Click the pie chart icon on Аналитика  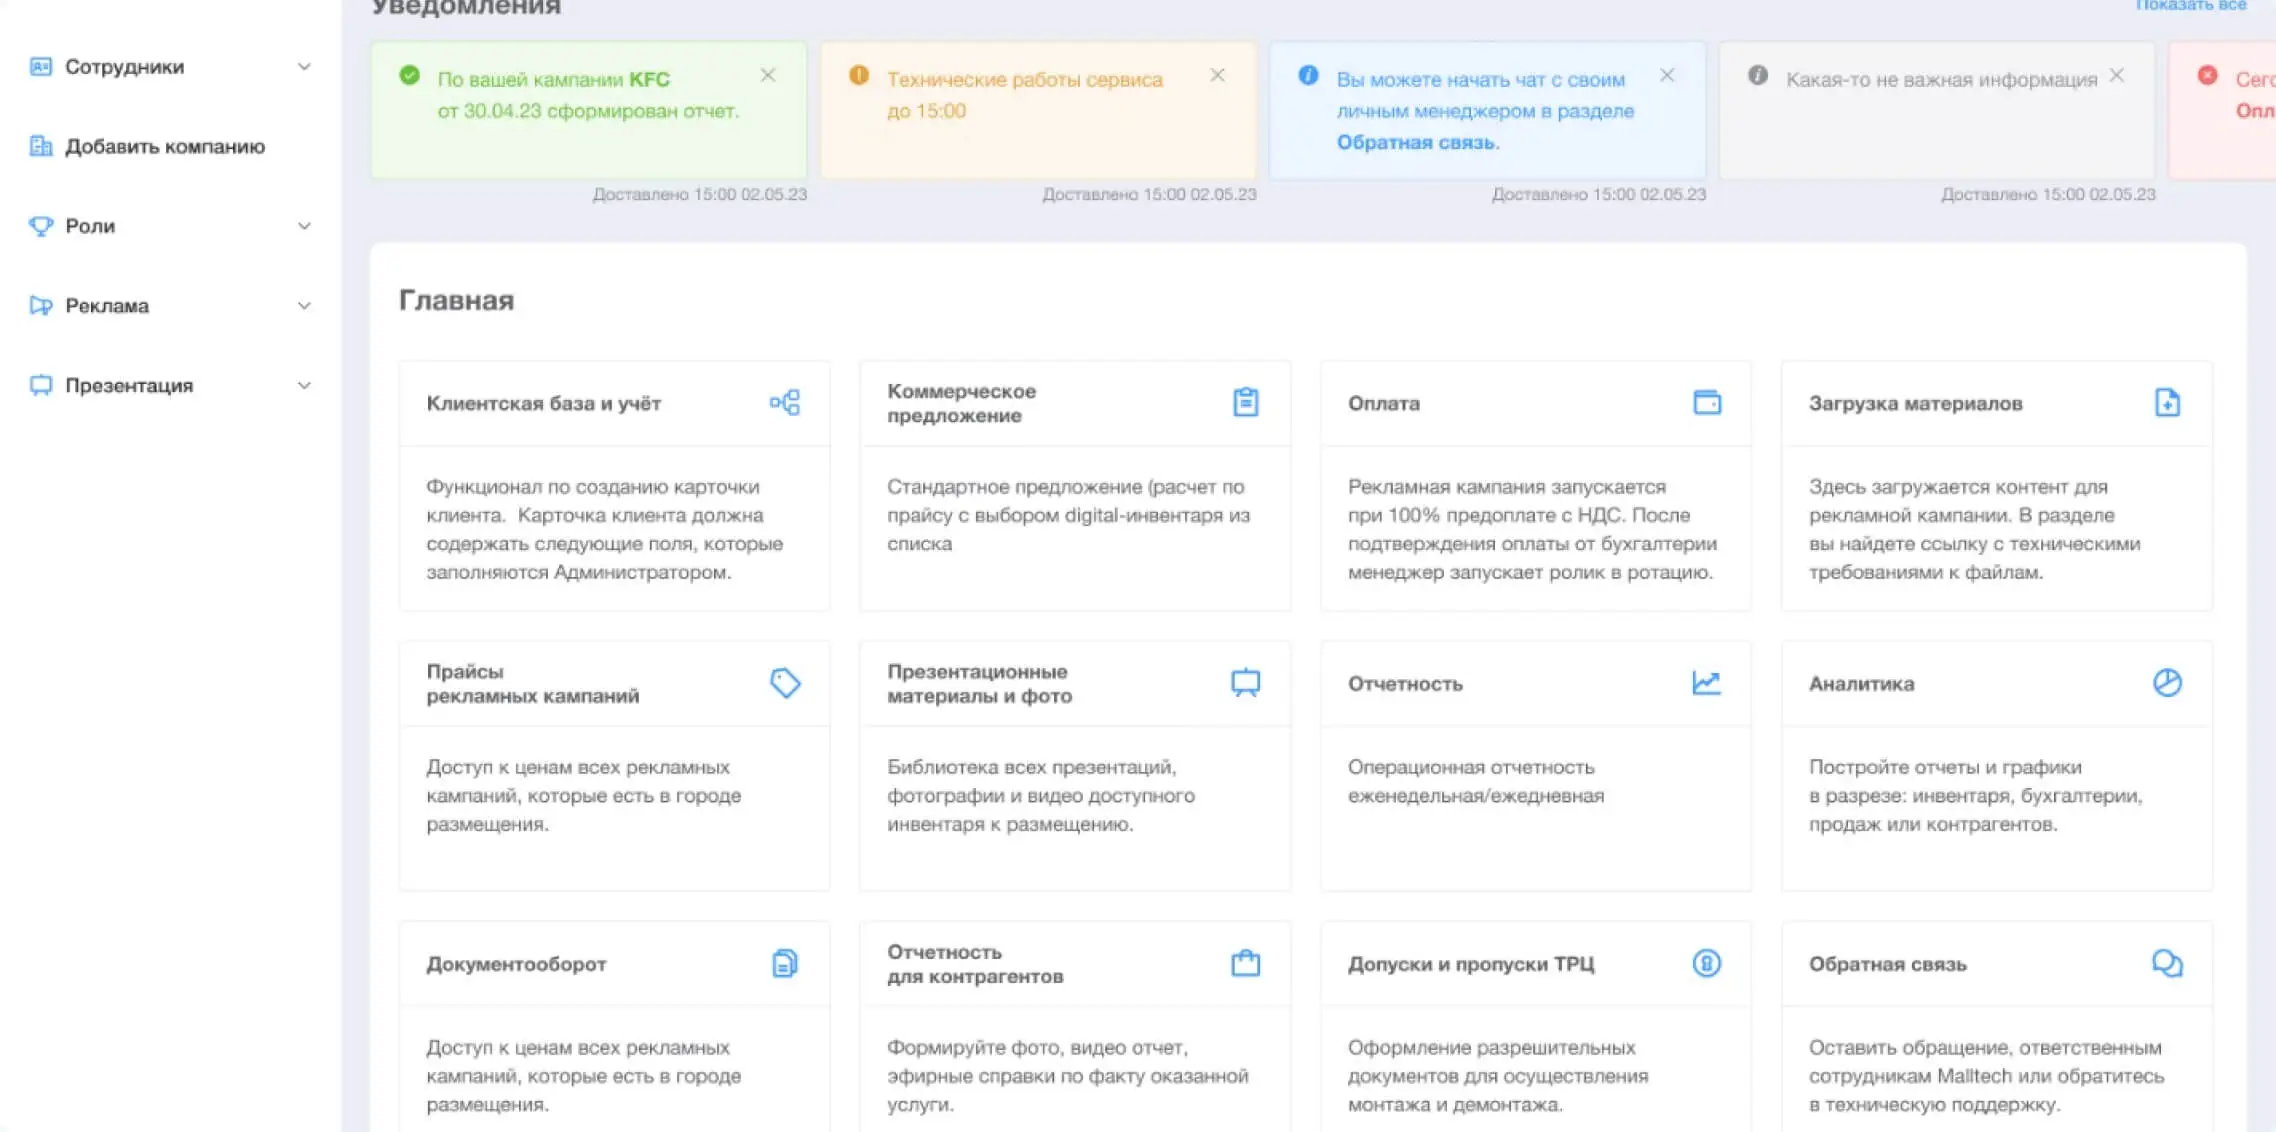2167,683
